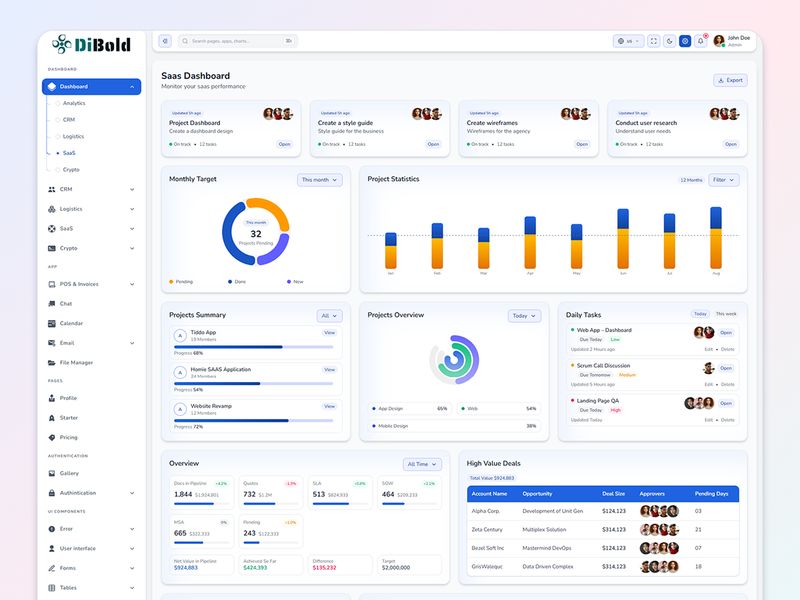Click the CRM people icon in the sidebar

point(52,189)
